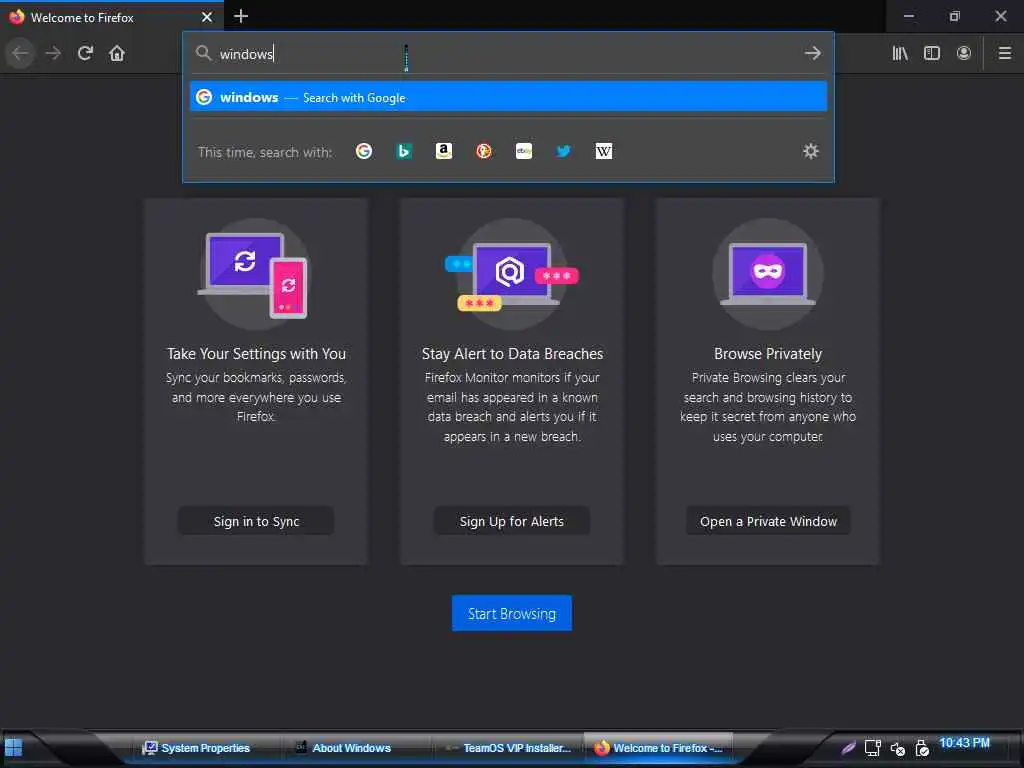
Task: Click the 'This time, search with:' label
Action: (x=265, y=152)
